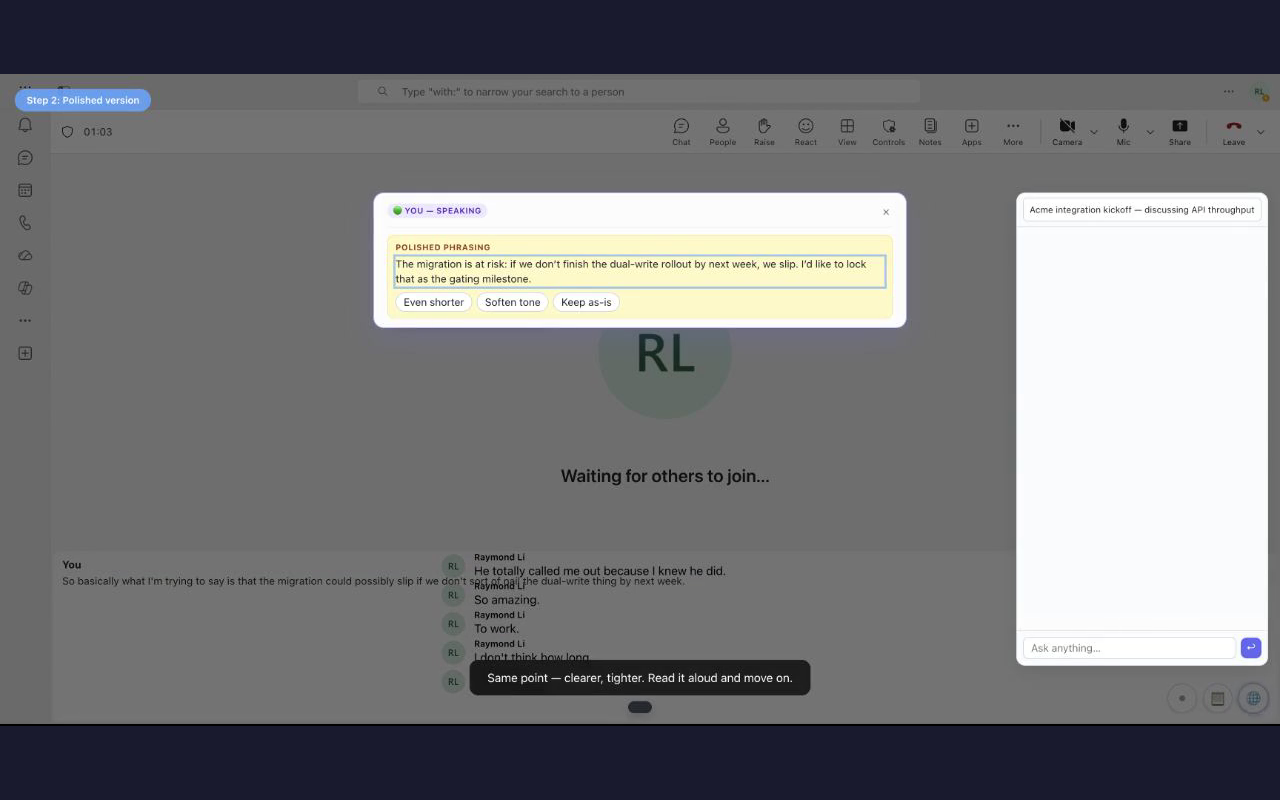Open Apps in meeting toolbar
Viewport: 1280px width, 800px height.
[x=971, y=131]
